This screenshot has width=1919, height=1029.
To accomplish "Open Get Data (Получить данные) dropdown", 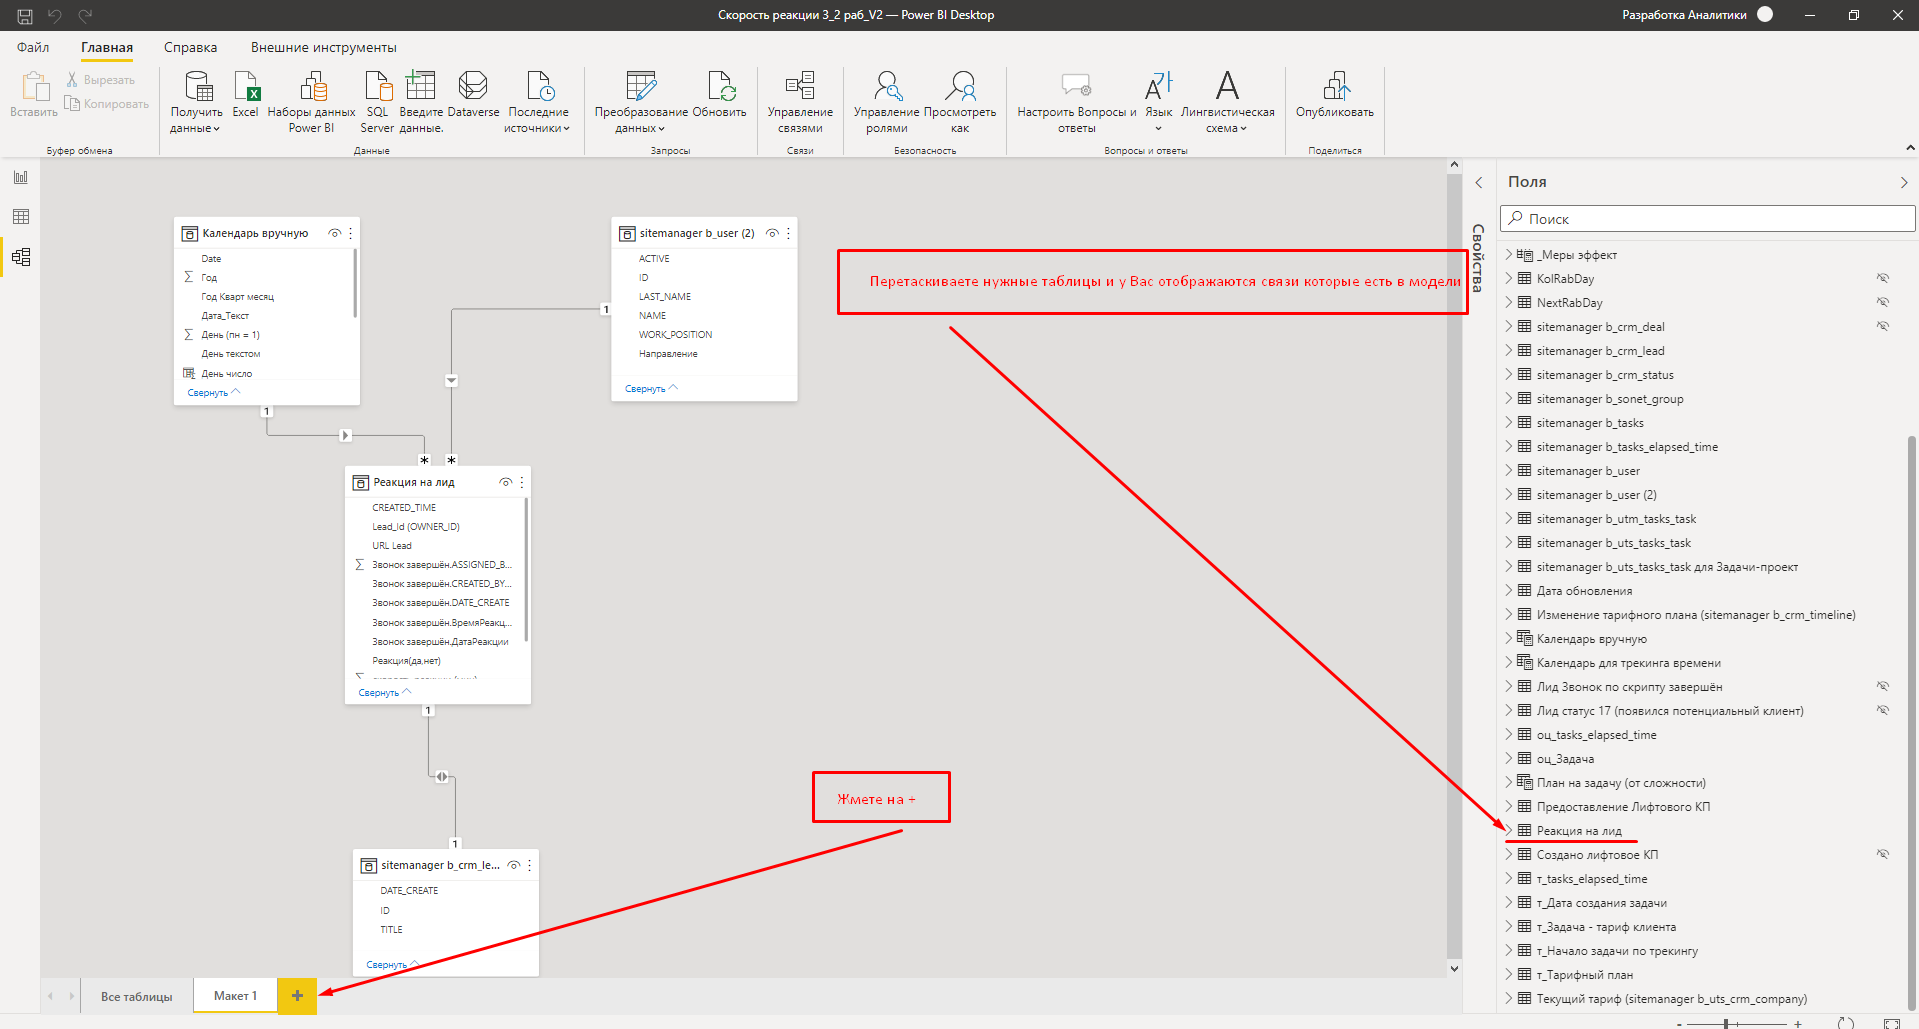I will coord(196,102).
